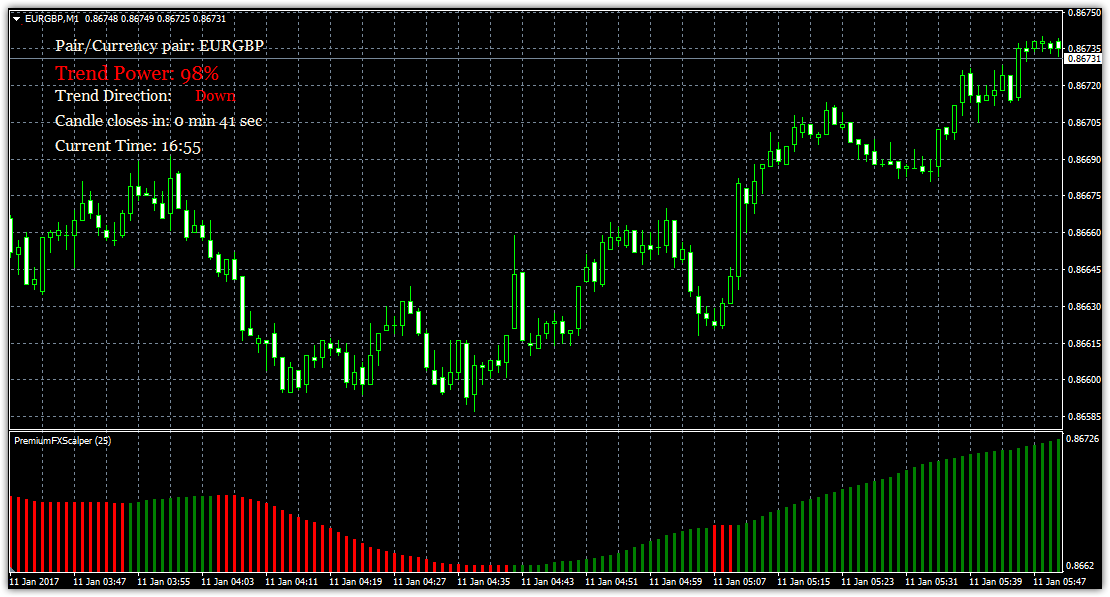Click the red Down trend value

215,96
